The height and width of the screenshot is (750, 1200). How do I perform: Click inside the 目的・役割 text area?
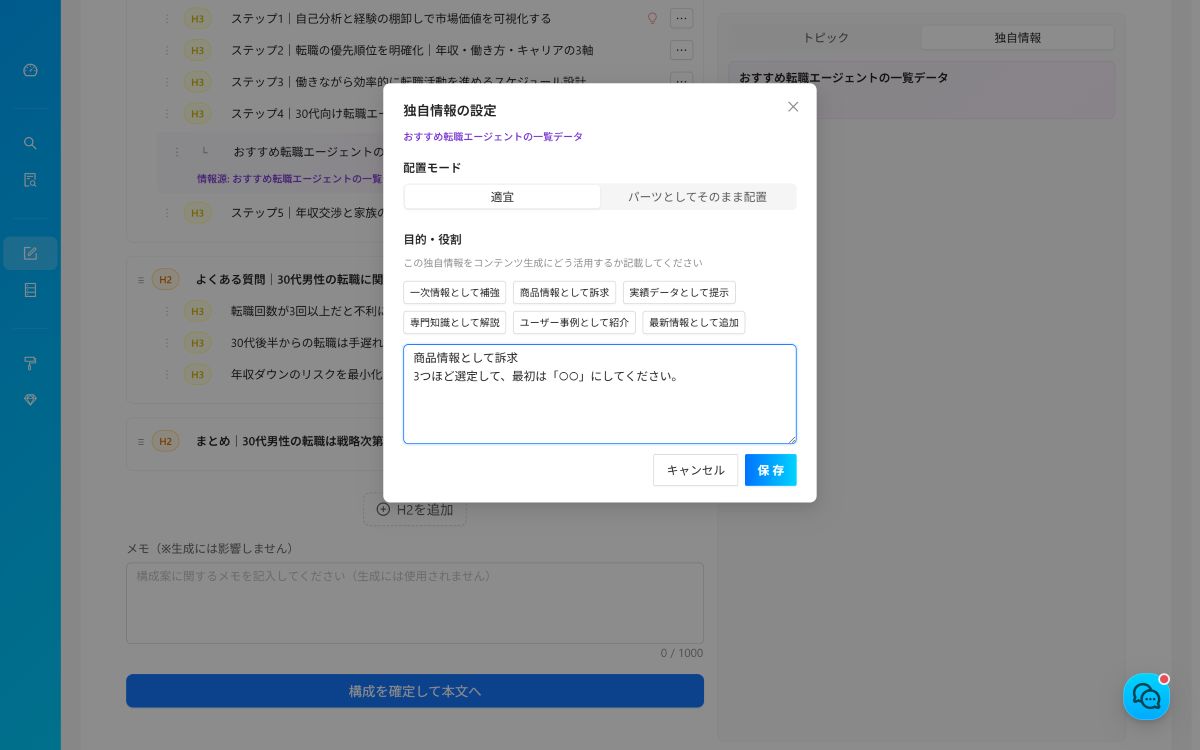(x=600, y=394)
